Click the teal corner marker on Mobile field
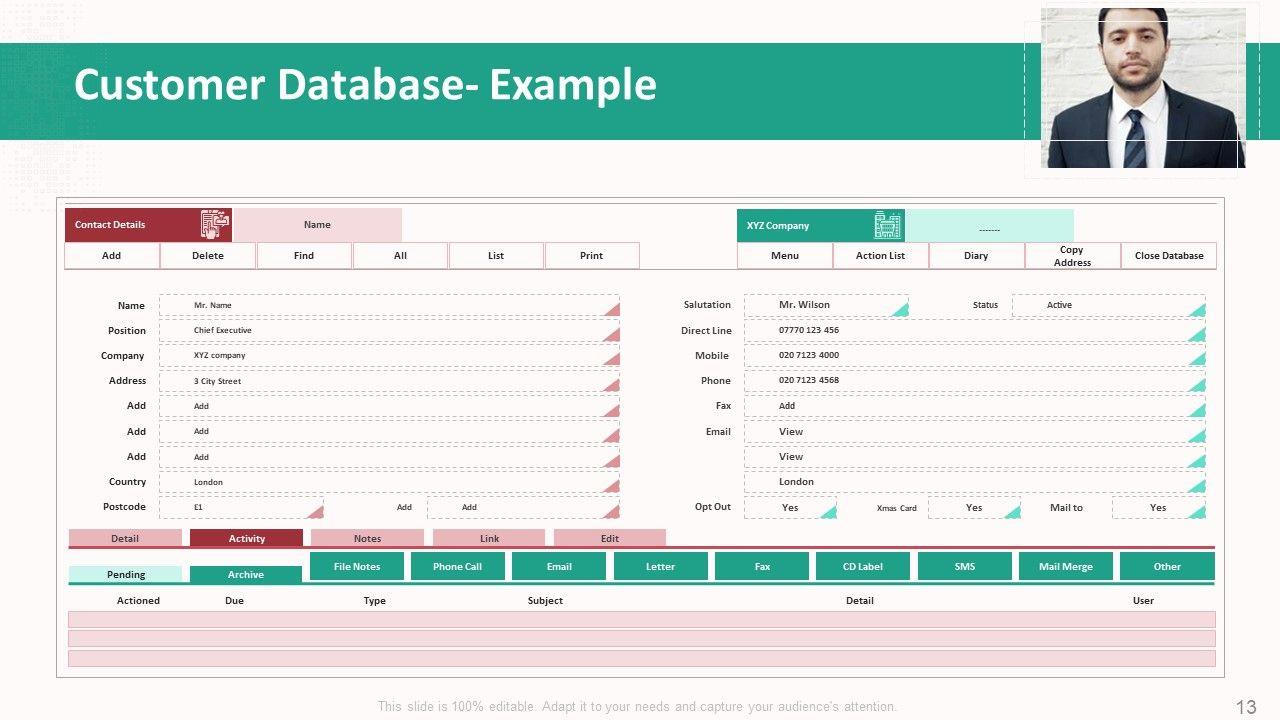The height and width of the screenshot is (720, 1280). tap(1197, 360)
